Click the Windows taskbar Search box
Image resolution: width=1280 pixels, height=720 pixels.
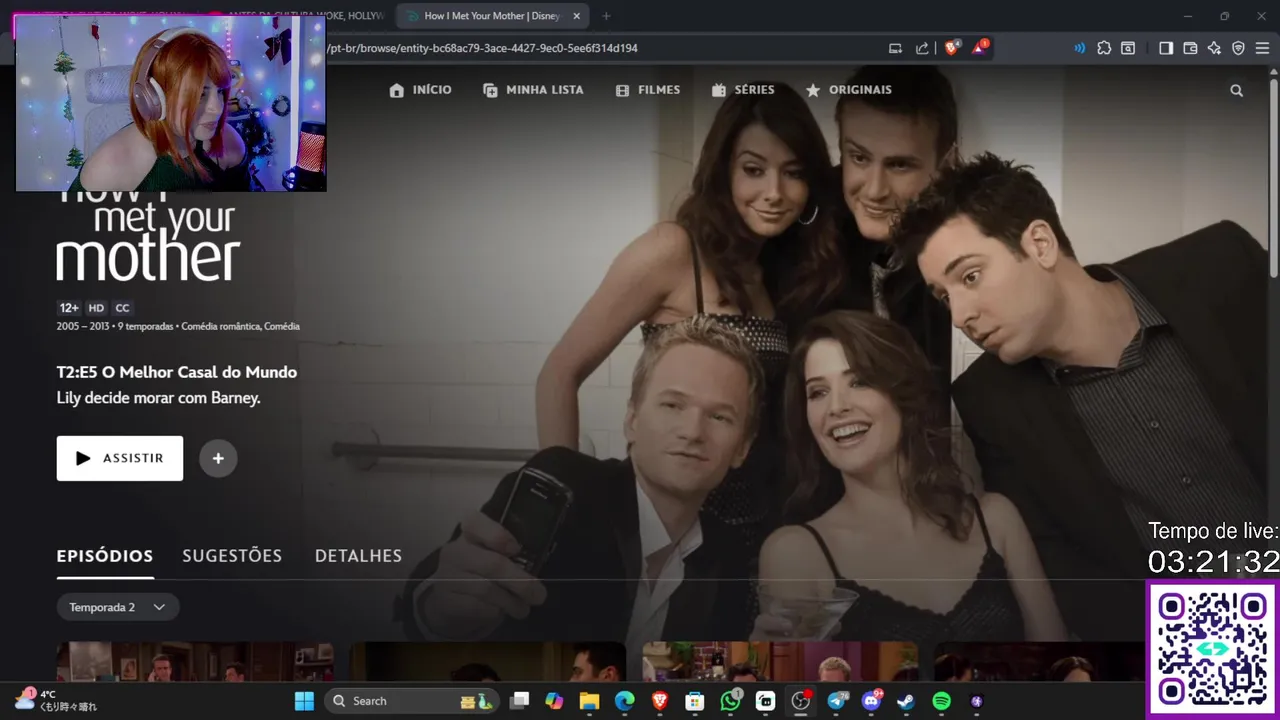point(411,701)
